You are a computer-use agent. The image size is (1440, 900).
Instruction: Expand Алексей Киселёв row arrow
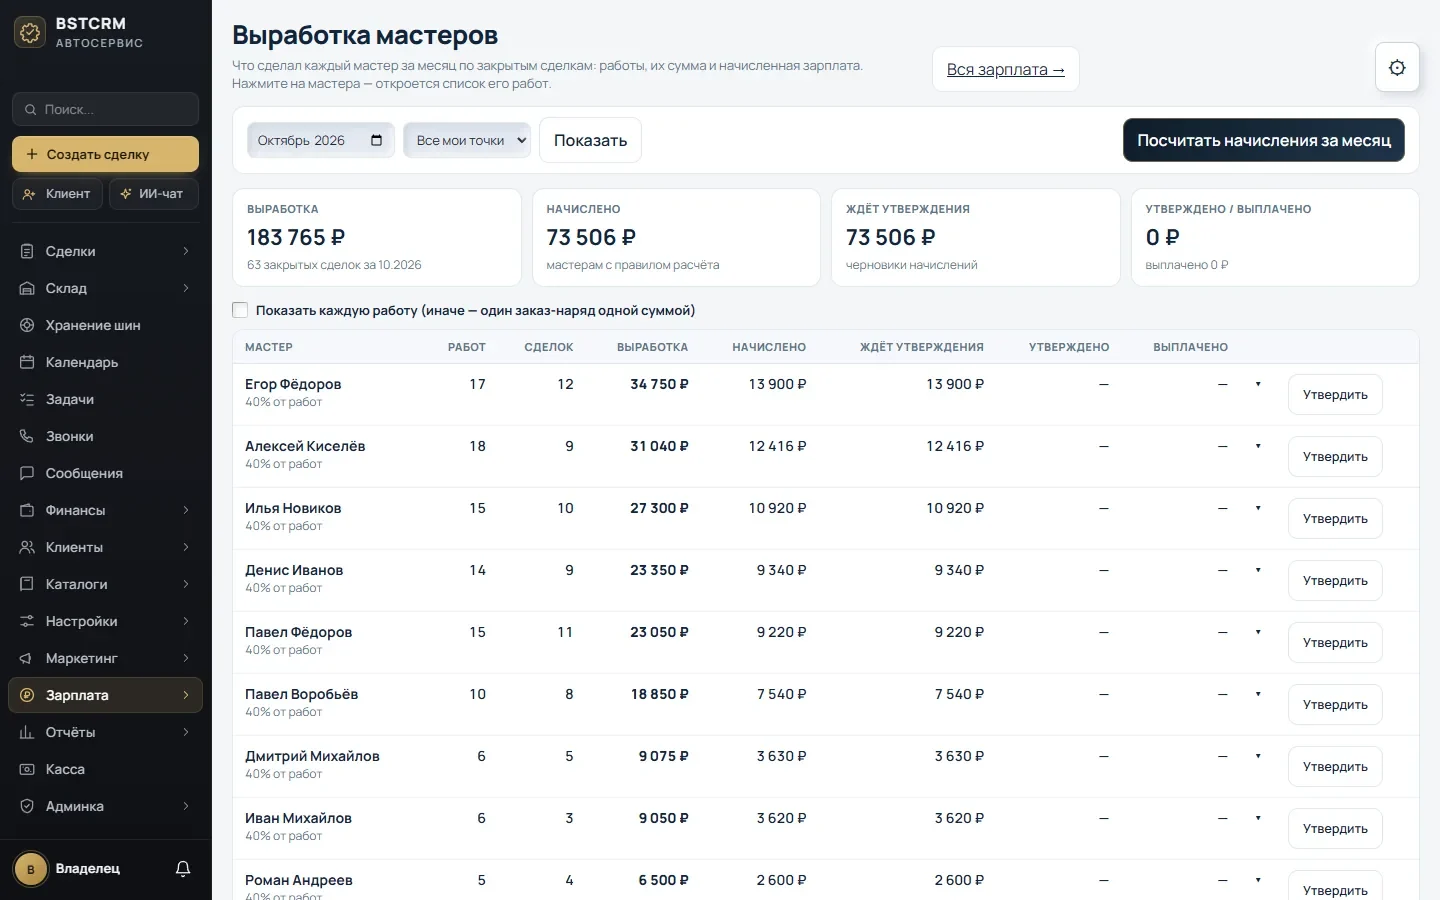point(1258,446)
